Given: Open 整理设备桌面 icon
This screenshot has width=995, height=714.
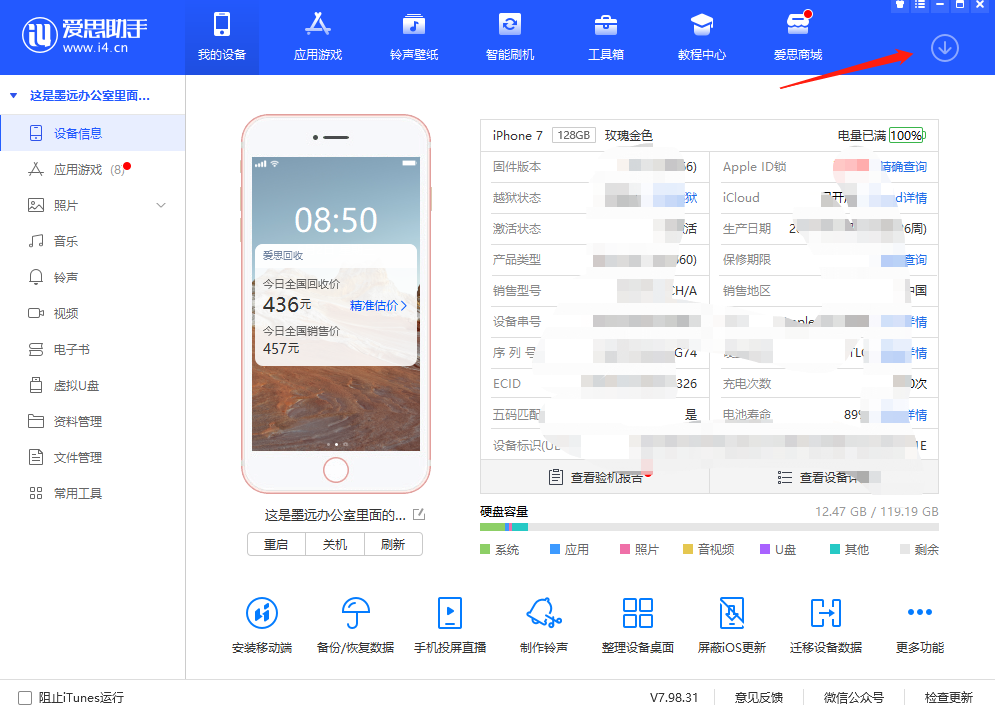Looking at the screenshot, I should [x=638, y=613].
